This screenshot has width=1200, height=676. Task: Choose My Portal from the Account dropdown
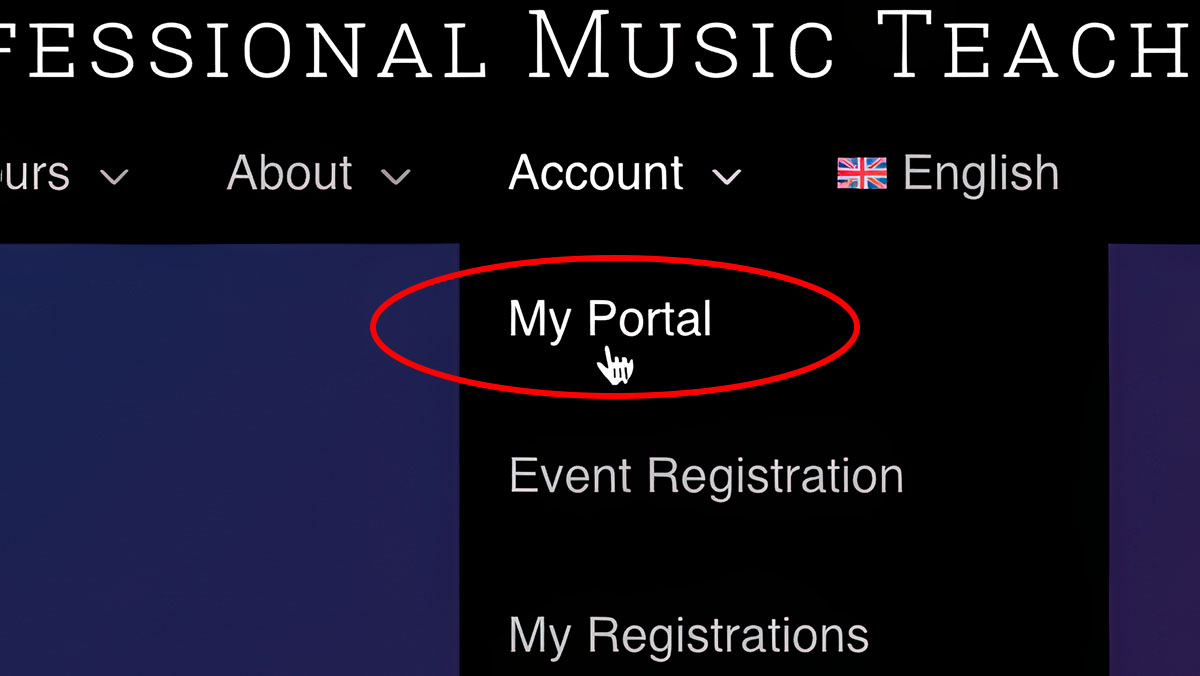click(610, 320)
